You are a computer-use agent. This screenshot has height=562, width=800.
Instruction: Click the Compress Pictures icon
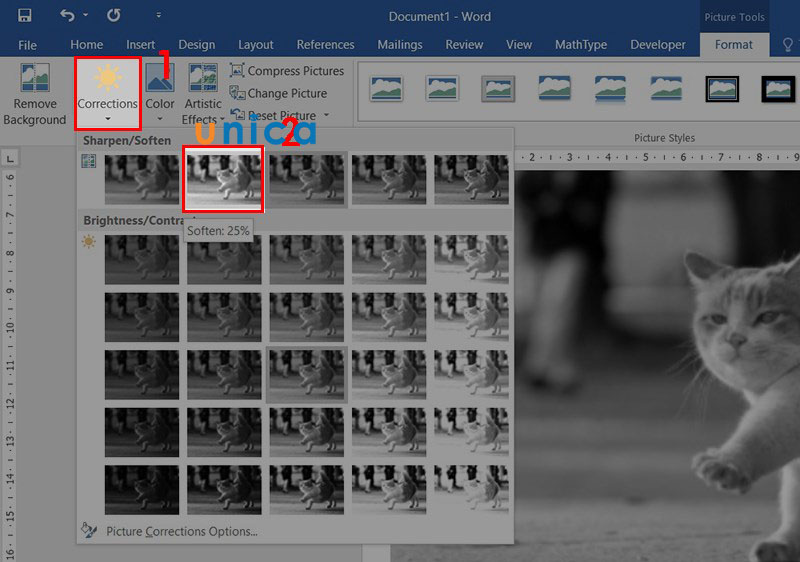(x=237, y=71)
